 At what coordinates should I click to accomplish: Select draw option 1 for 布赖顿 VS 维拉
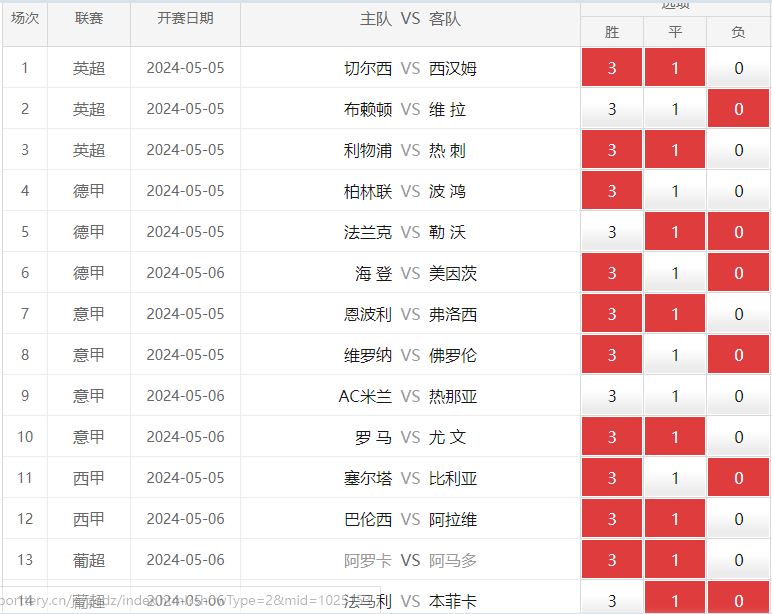click(x=675, y=108)
